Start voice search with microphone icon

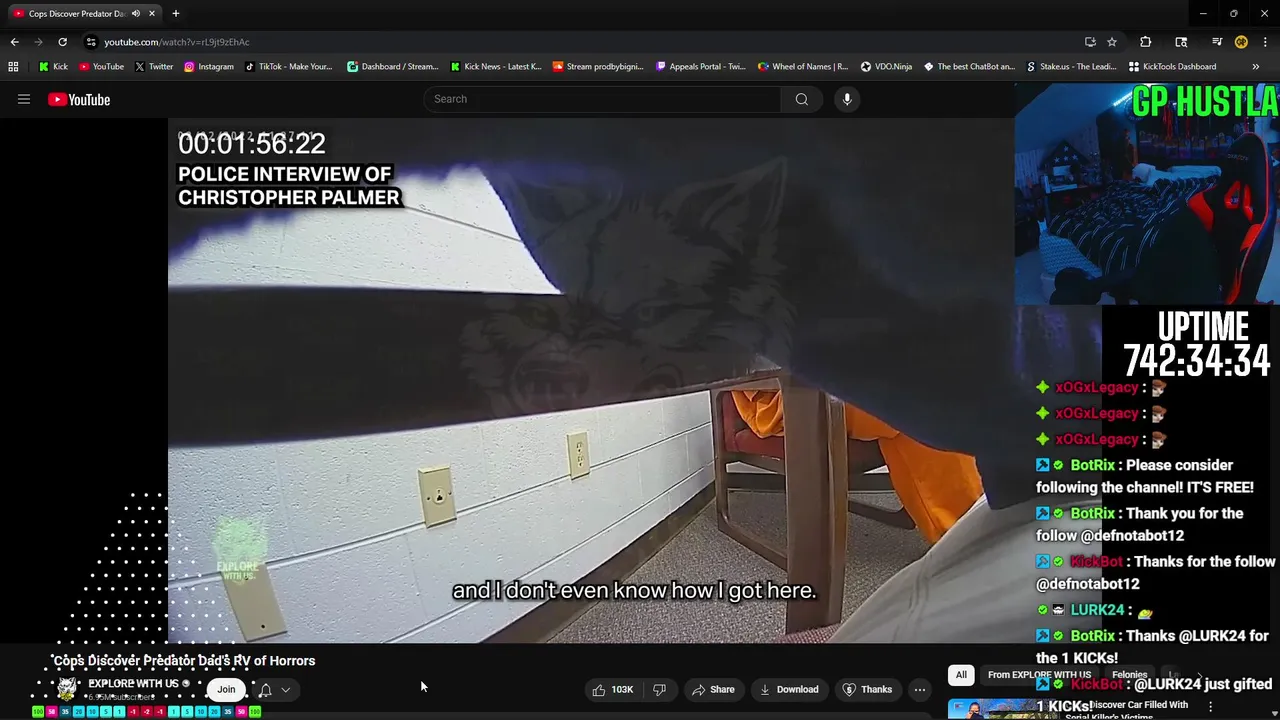pyautogui.click(x=847, y=99)
